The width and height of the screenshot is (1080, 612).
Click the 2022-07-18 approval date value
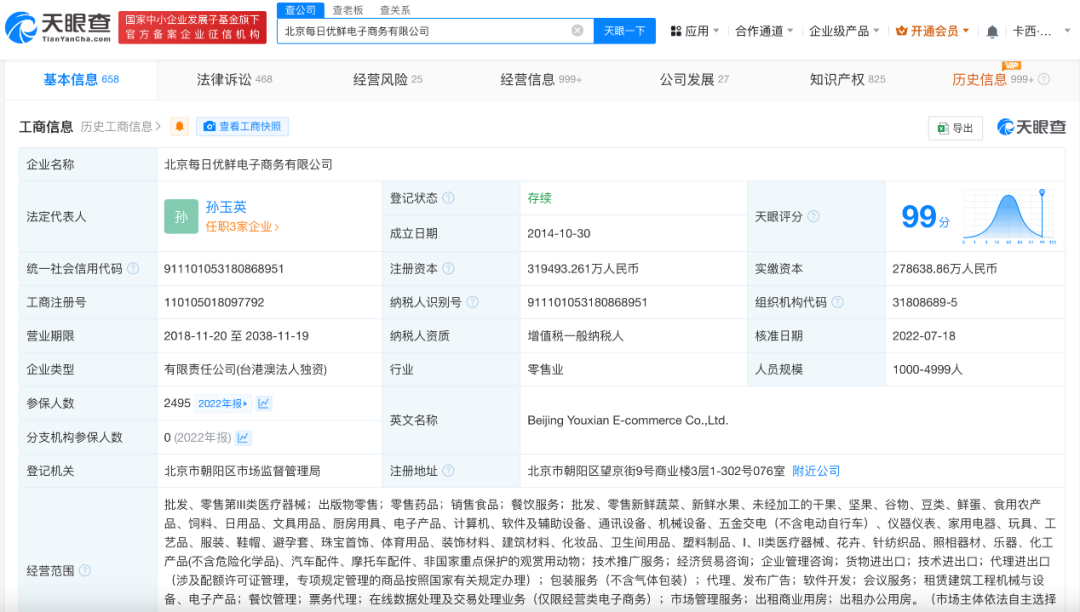click(924, 336)
